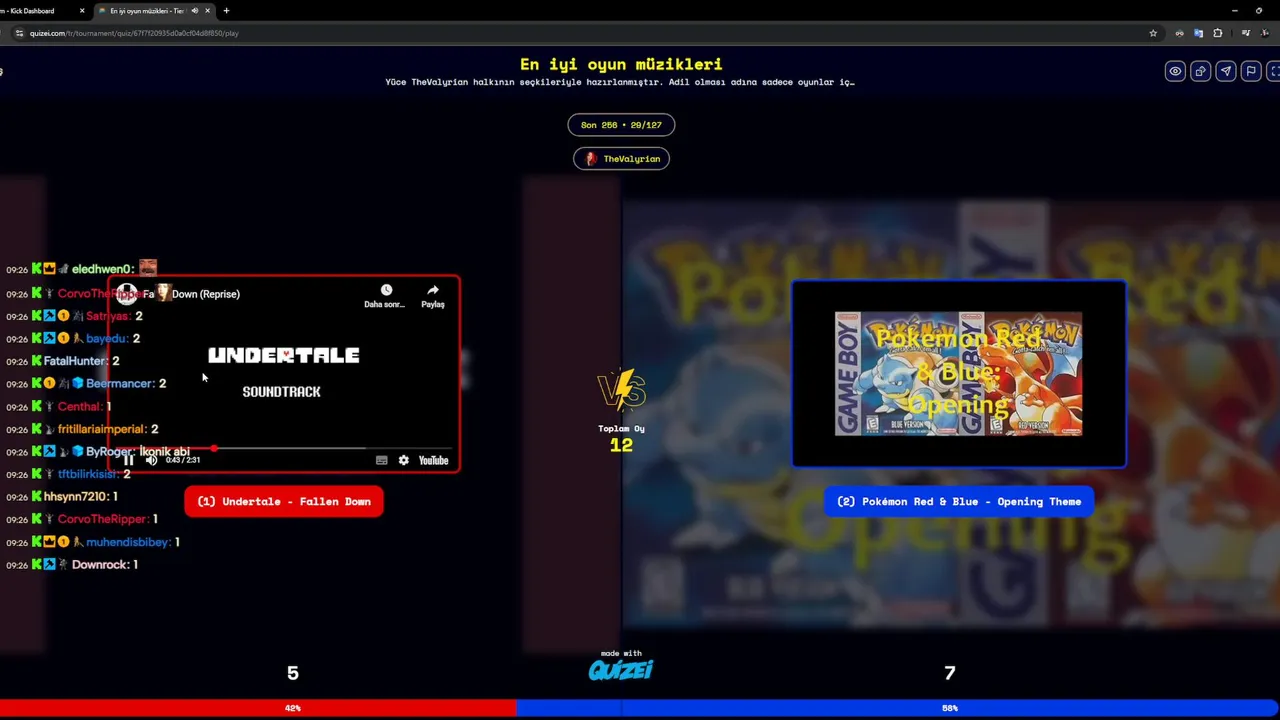Click the glasses extension icon

pos(1179,33)
